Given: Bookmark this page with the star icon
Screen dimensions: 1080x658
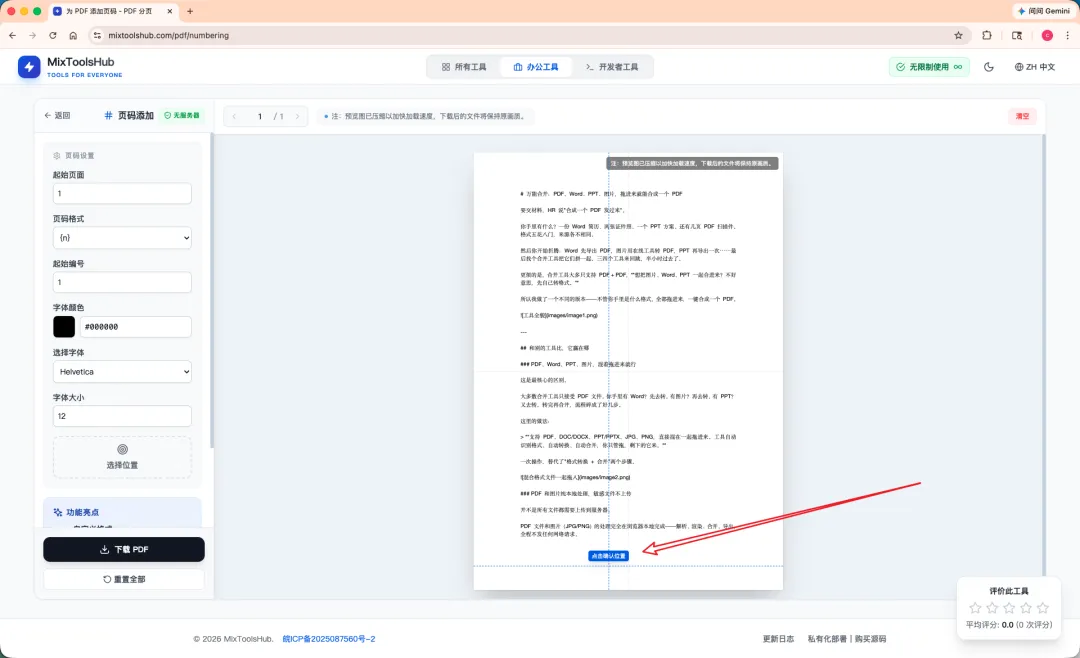Looking at the screenshot, I should click(x=958, y=35).
